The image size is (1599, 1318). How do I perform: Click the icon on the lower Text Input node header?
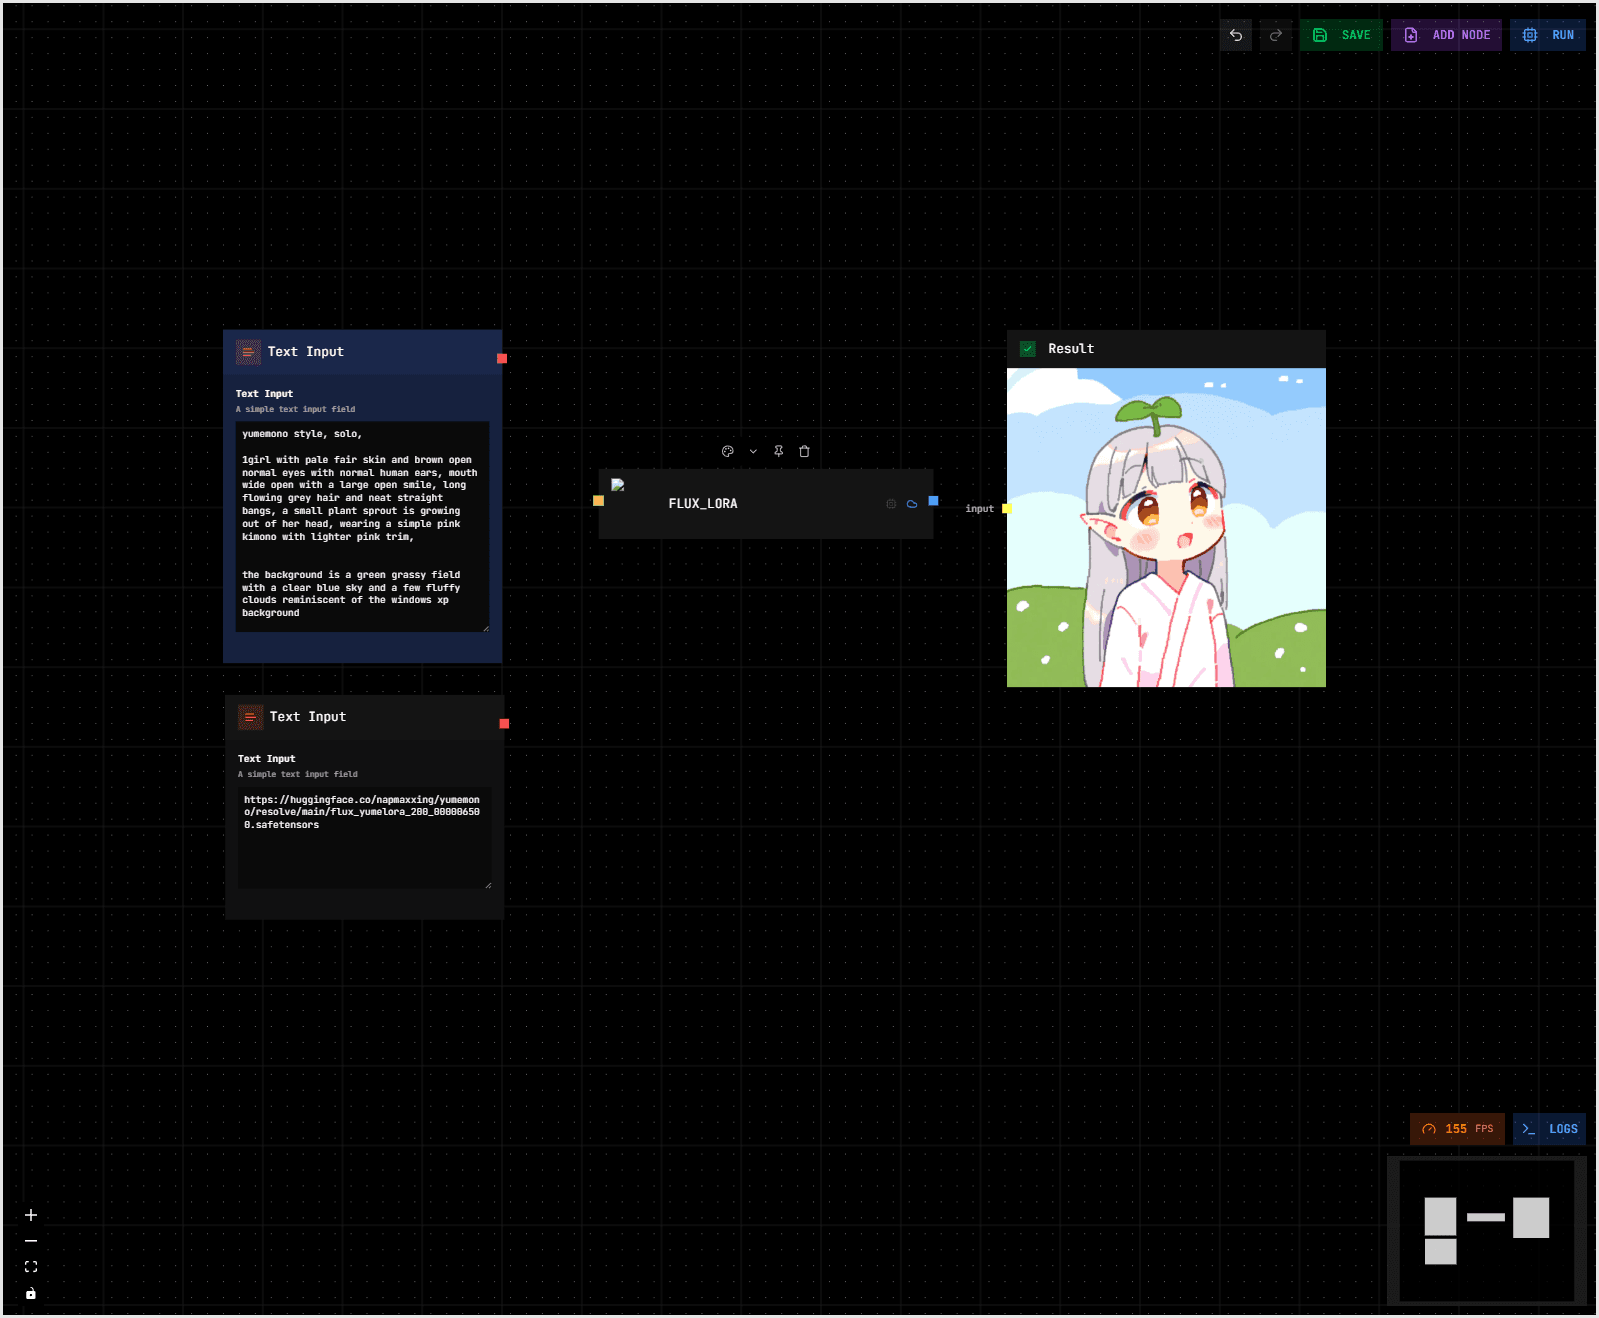[250, 717]
